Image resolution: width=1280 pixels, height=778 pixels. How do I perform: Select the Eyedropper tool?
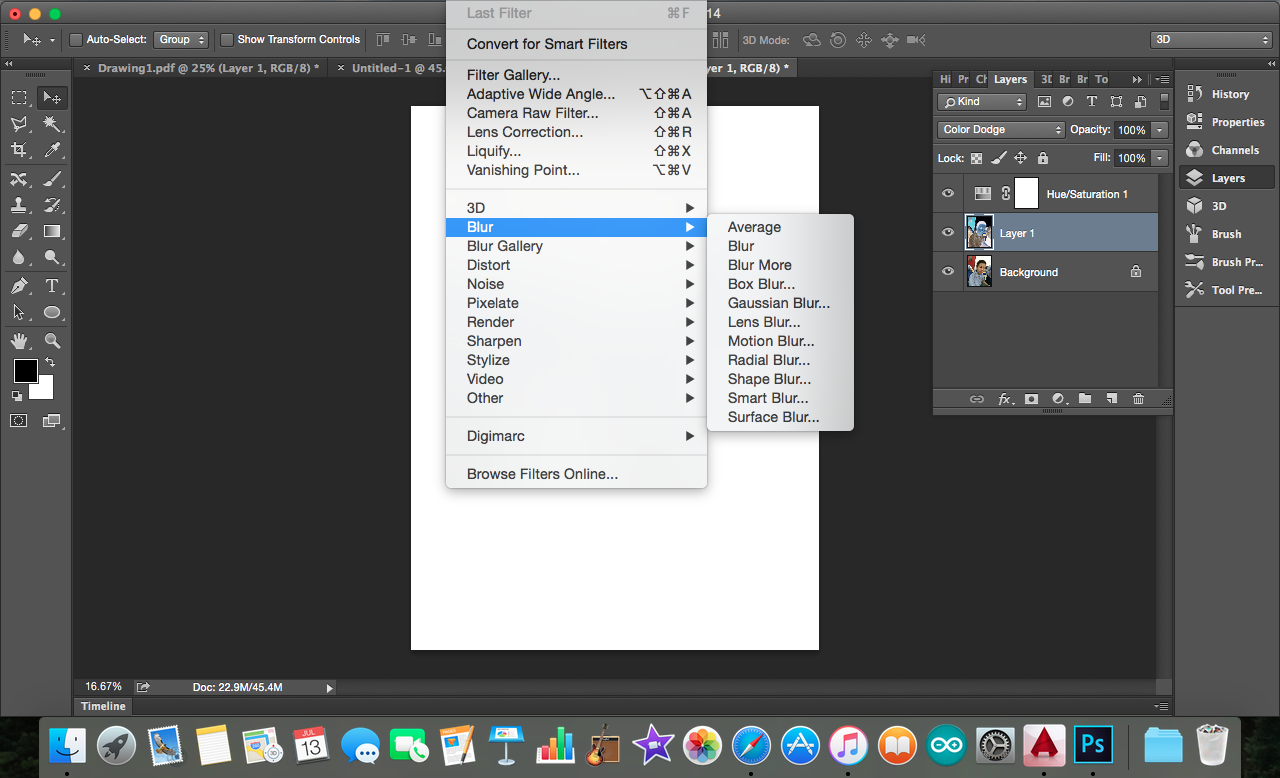pos(52,150)
